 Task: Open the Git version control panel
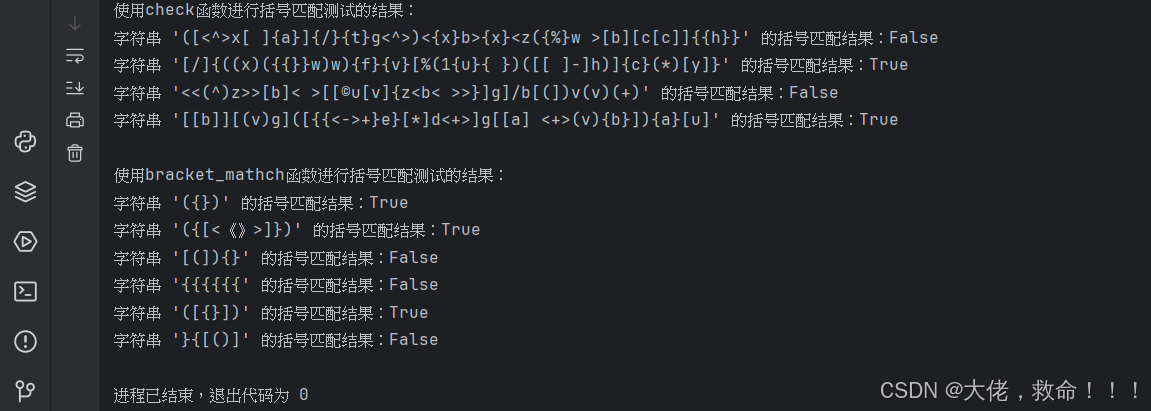pyautogui.click(x=26, y=390)
